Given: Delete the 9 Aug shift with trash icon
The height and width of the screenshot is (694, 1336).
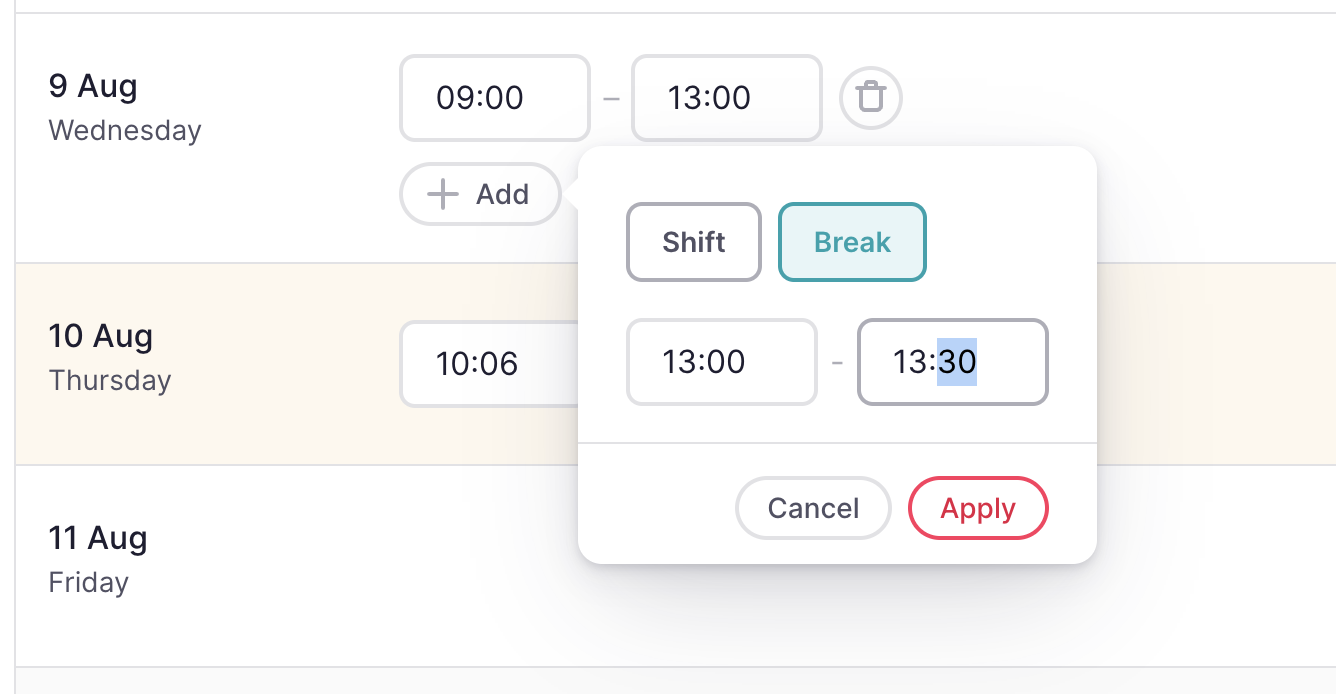Looking at the screenshot, I should click(x=871, y=98).
